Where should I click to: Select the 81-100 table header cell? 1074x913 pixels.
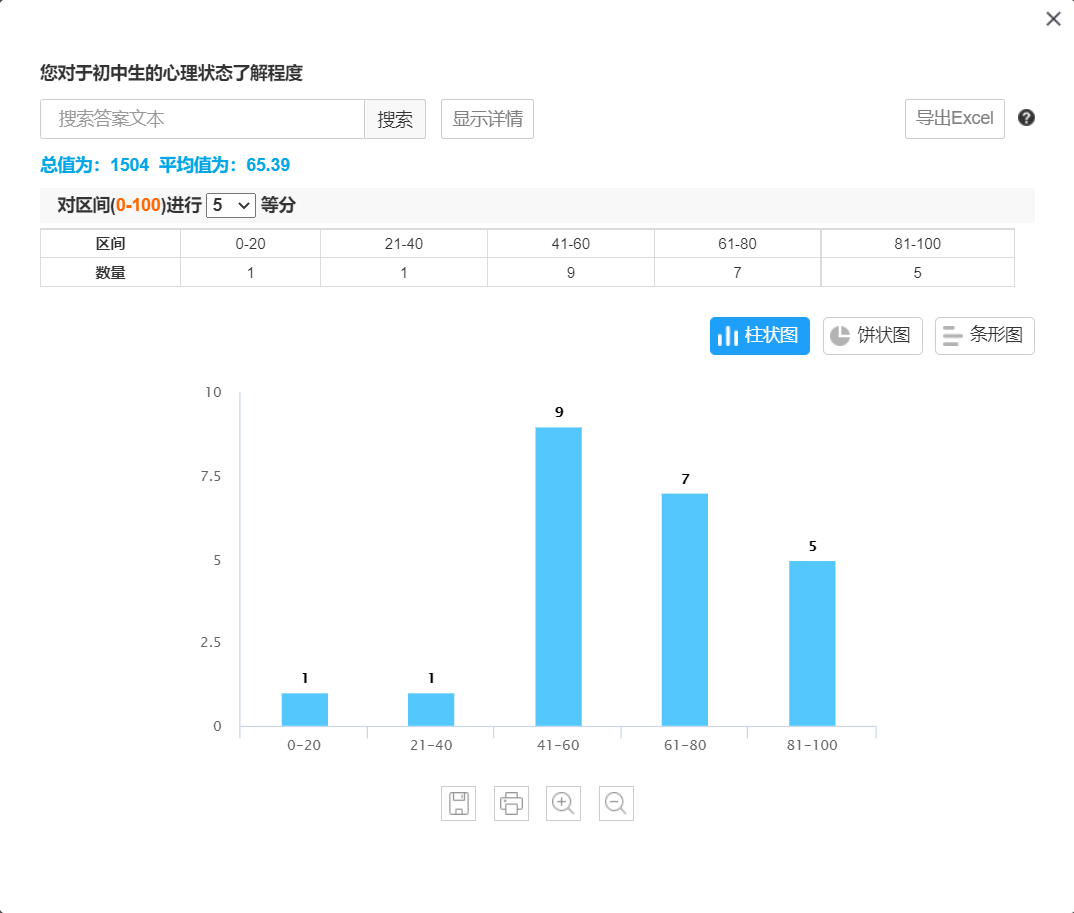(x=917, y=244)
